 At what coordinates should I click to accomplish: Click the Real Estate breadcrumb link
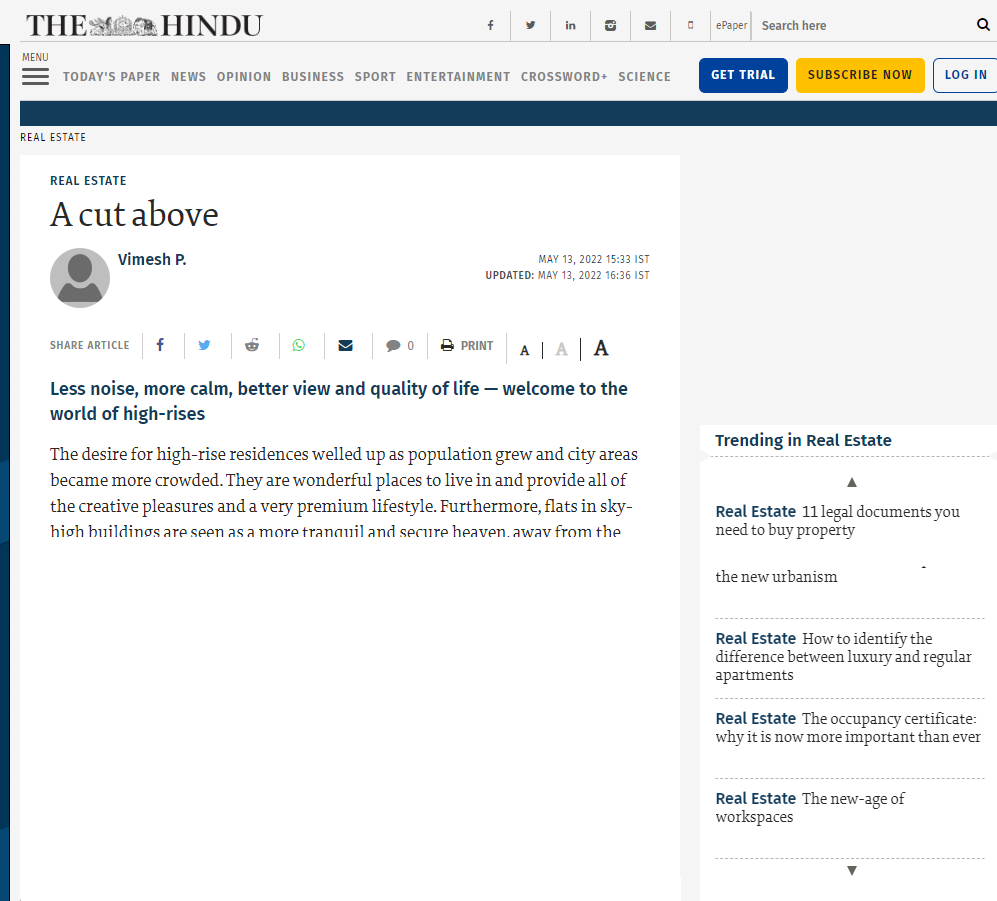(x=53, y=137)
